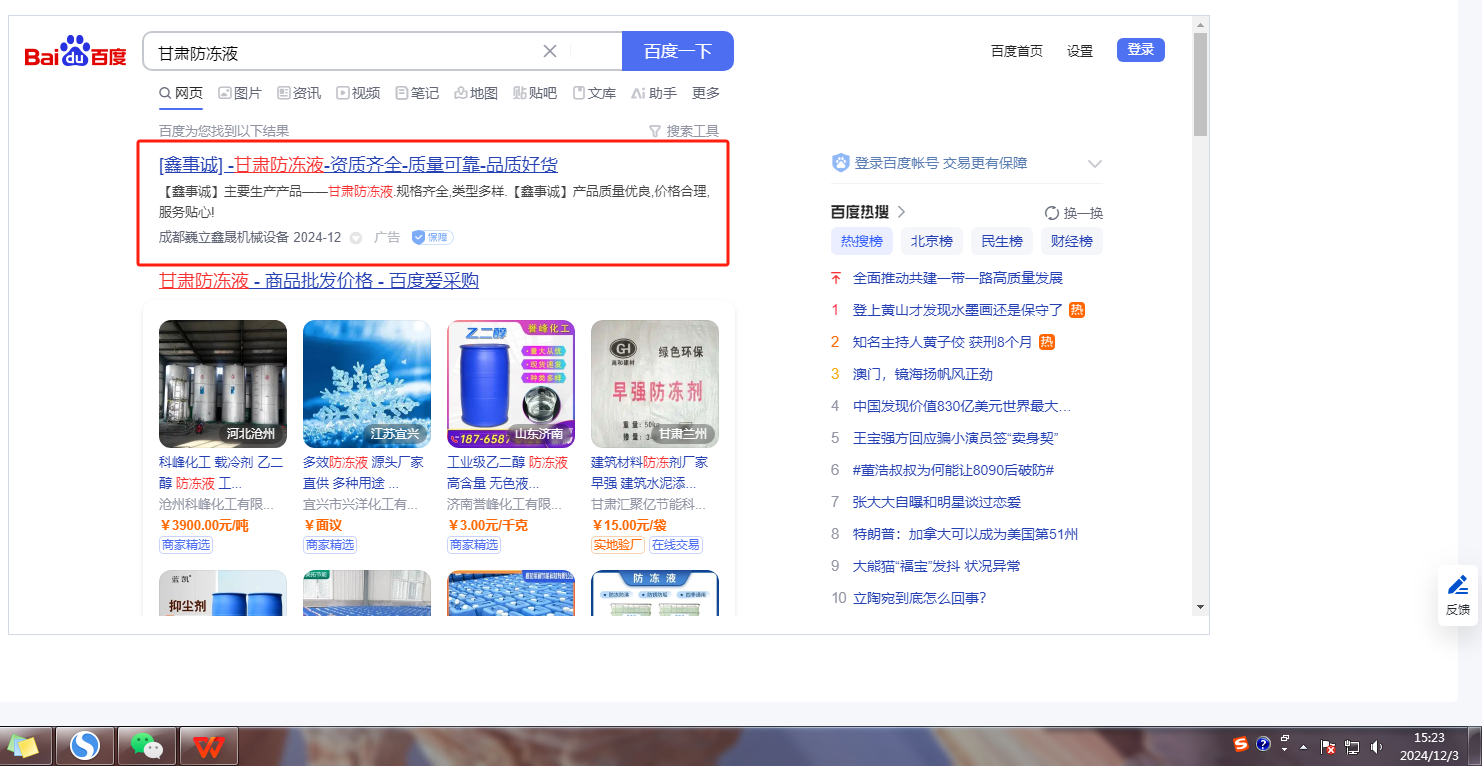1482x766 pixels.
Task: Open hot search 王宝强方回应骗小演员签"卖身契"
Action: pyautogui.click(x=955, y=438)
